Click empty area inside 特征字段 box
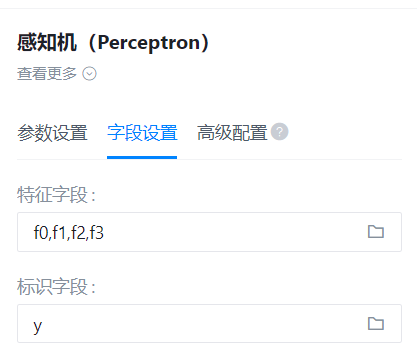 233,232
